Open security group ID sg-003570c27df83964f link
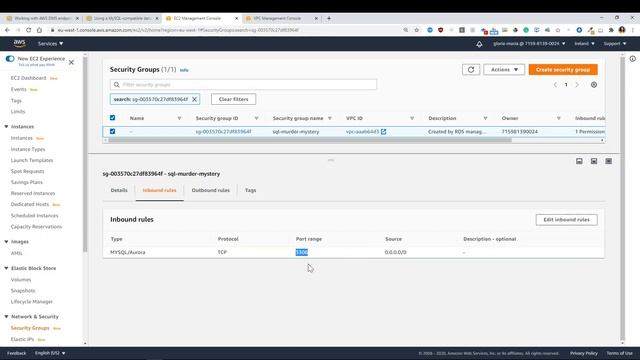Image resolution: width=640 pixels, height=360 pixels. (x=223, y=132)
